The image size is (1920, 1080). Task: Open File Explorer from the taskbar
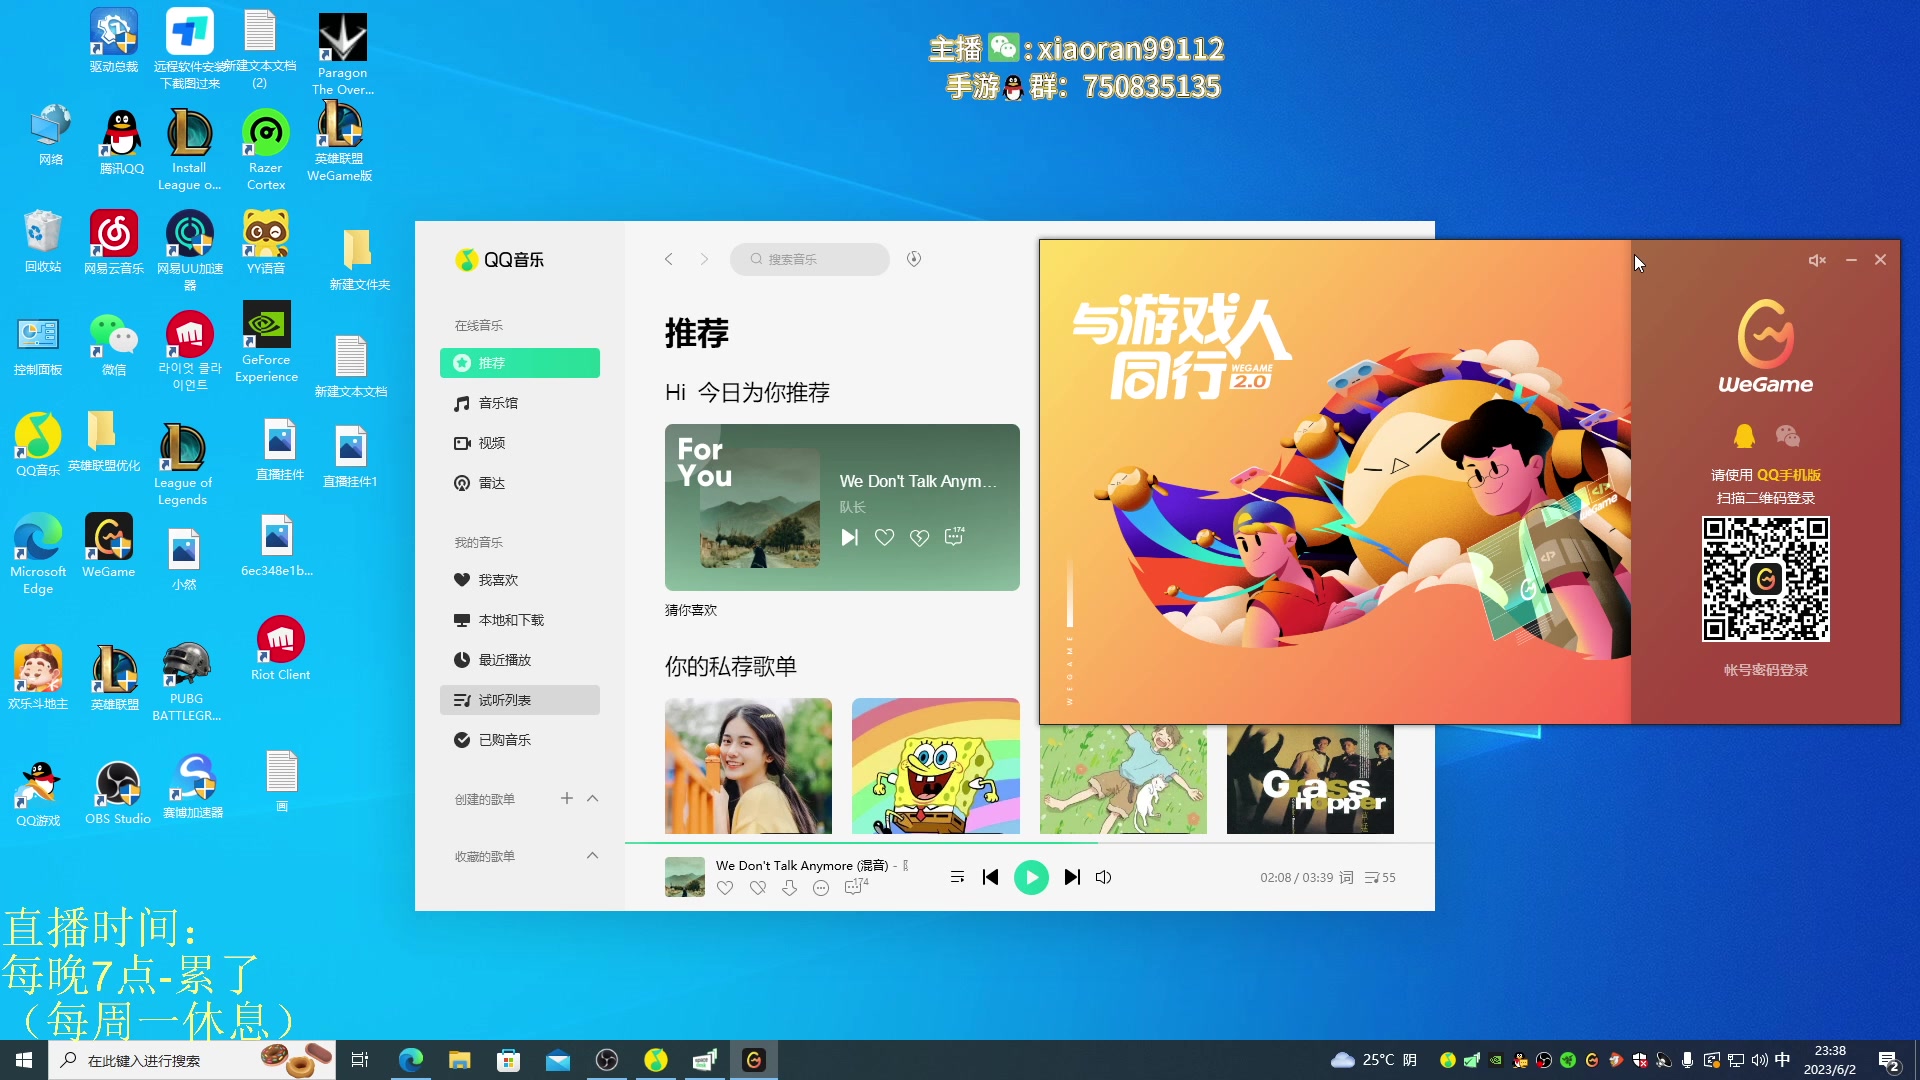coord(459,1060)
